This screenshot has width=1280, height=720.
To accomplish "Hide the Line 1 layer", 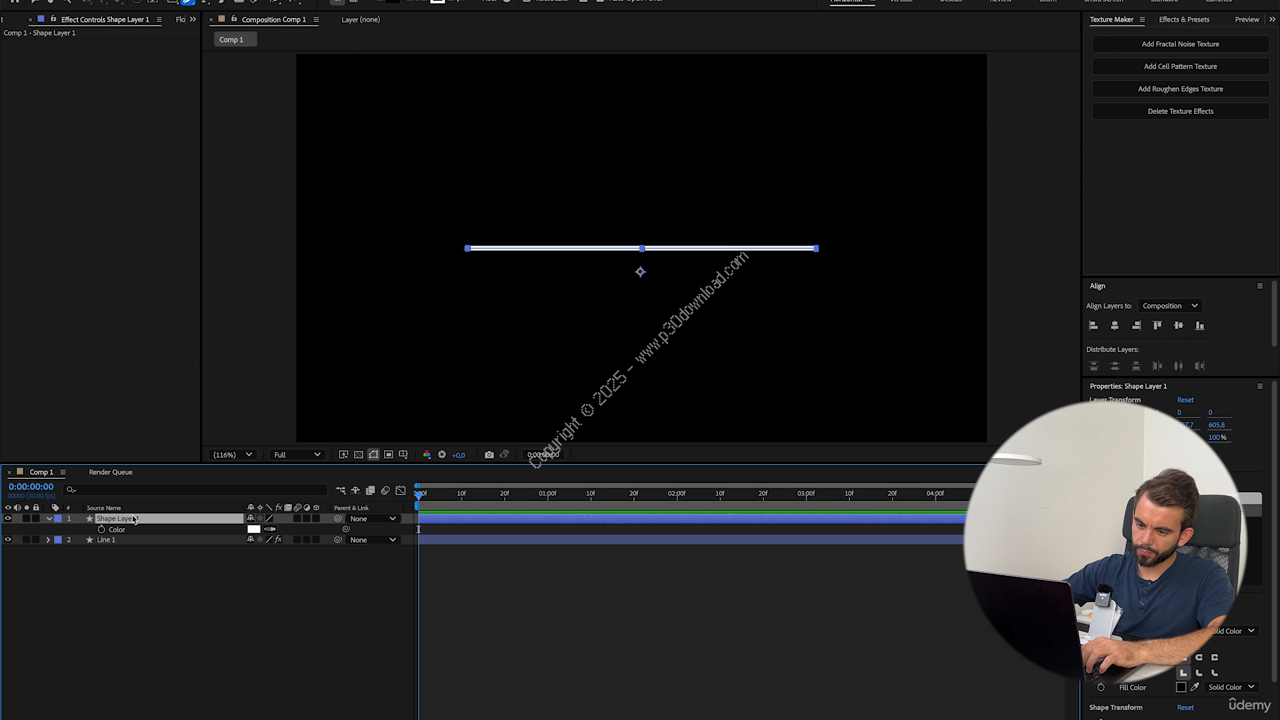I will click(x=8, y=540).
